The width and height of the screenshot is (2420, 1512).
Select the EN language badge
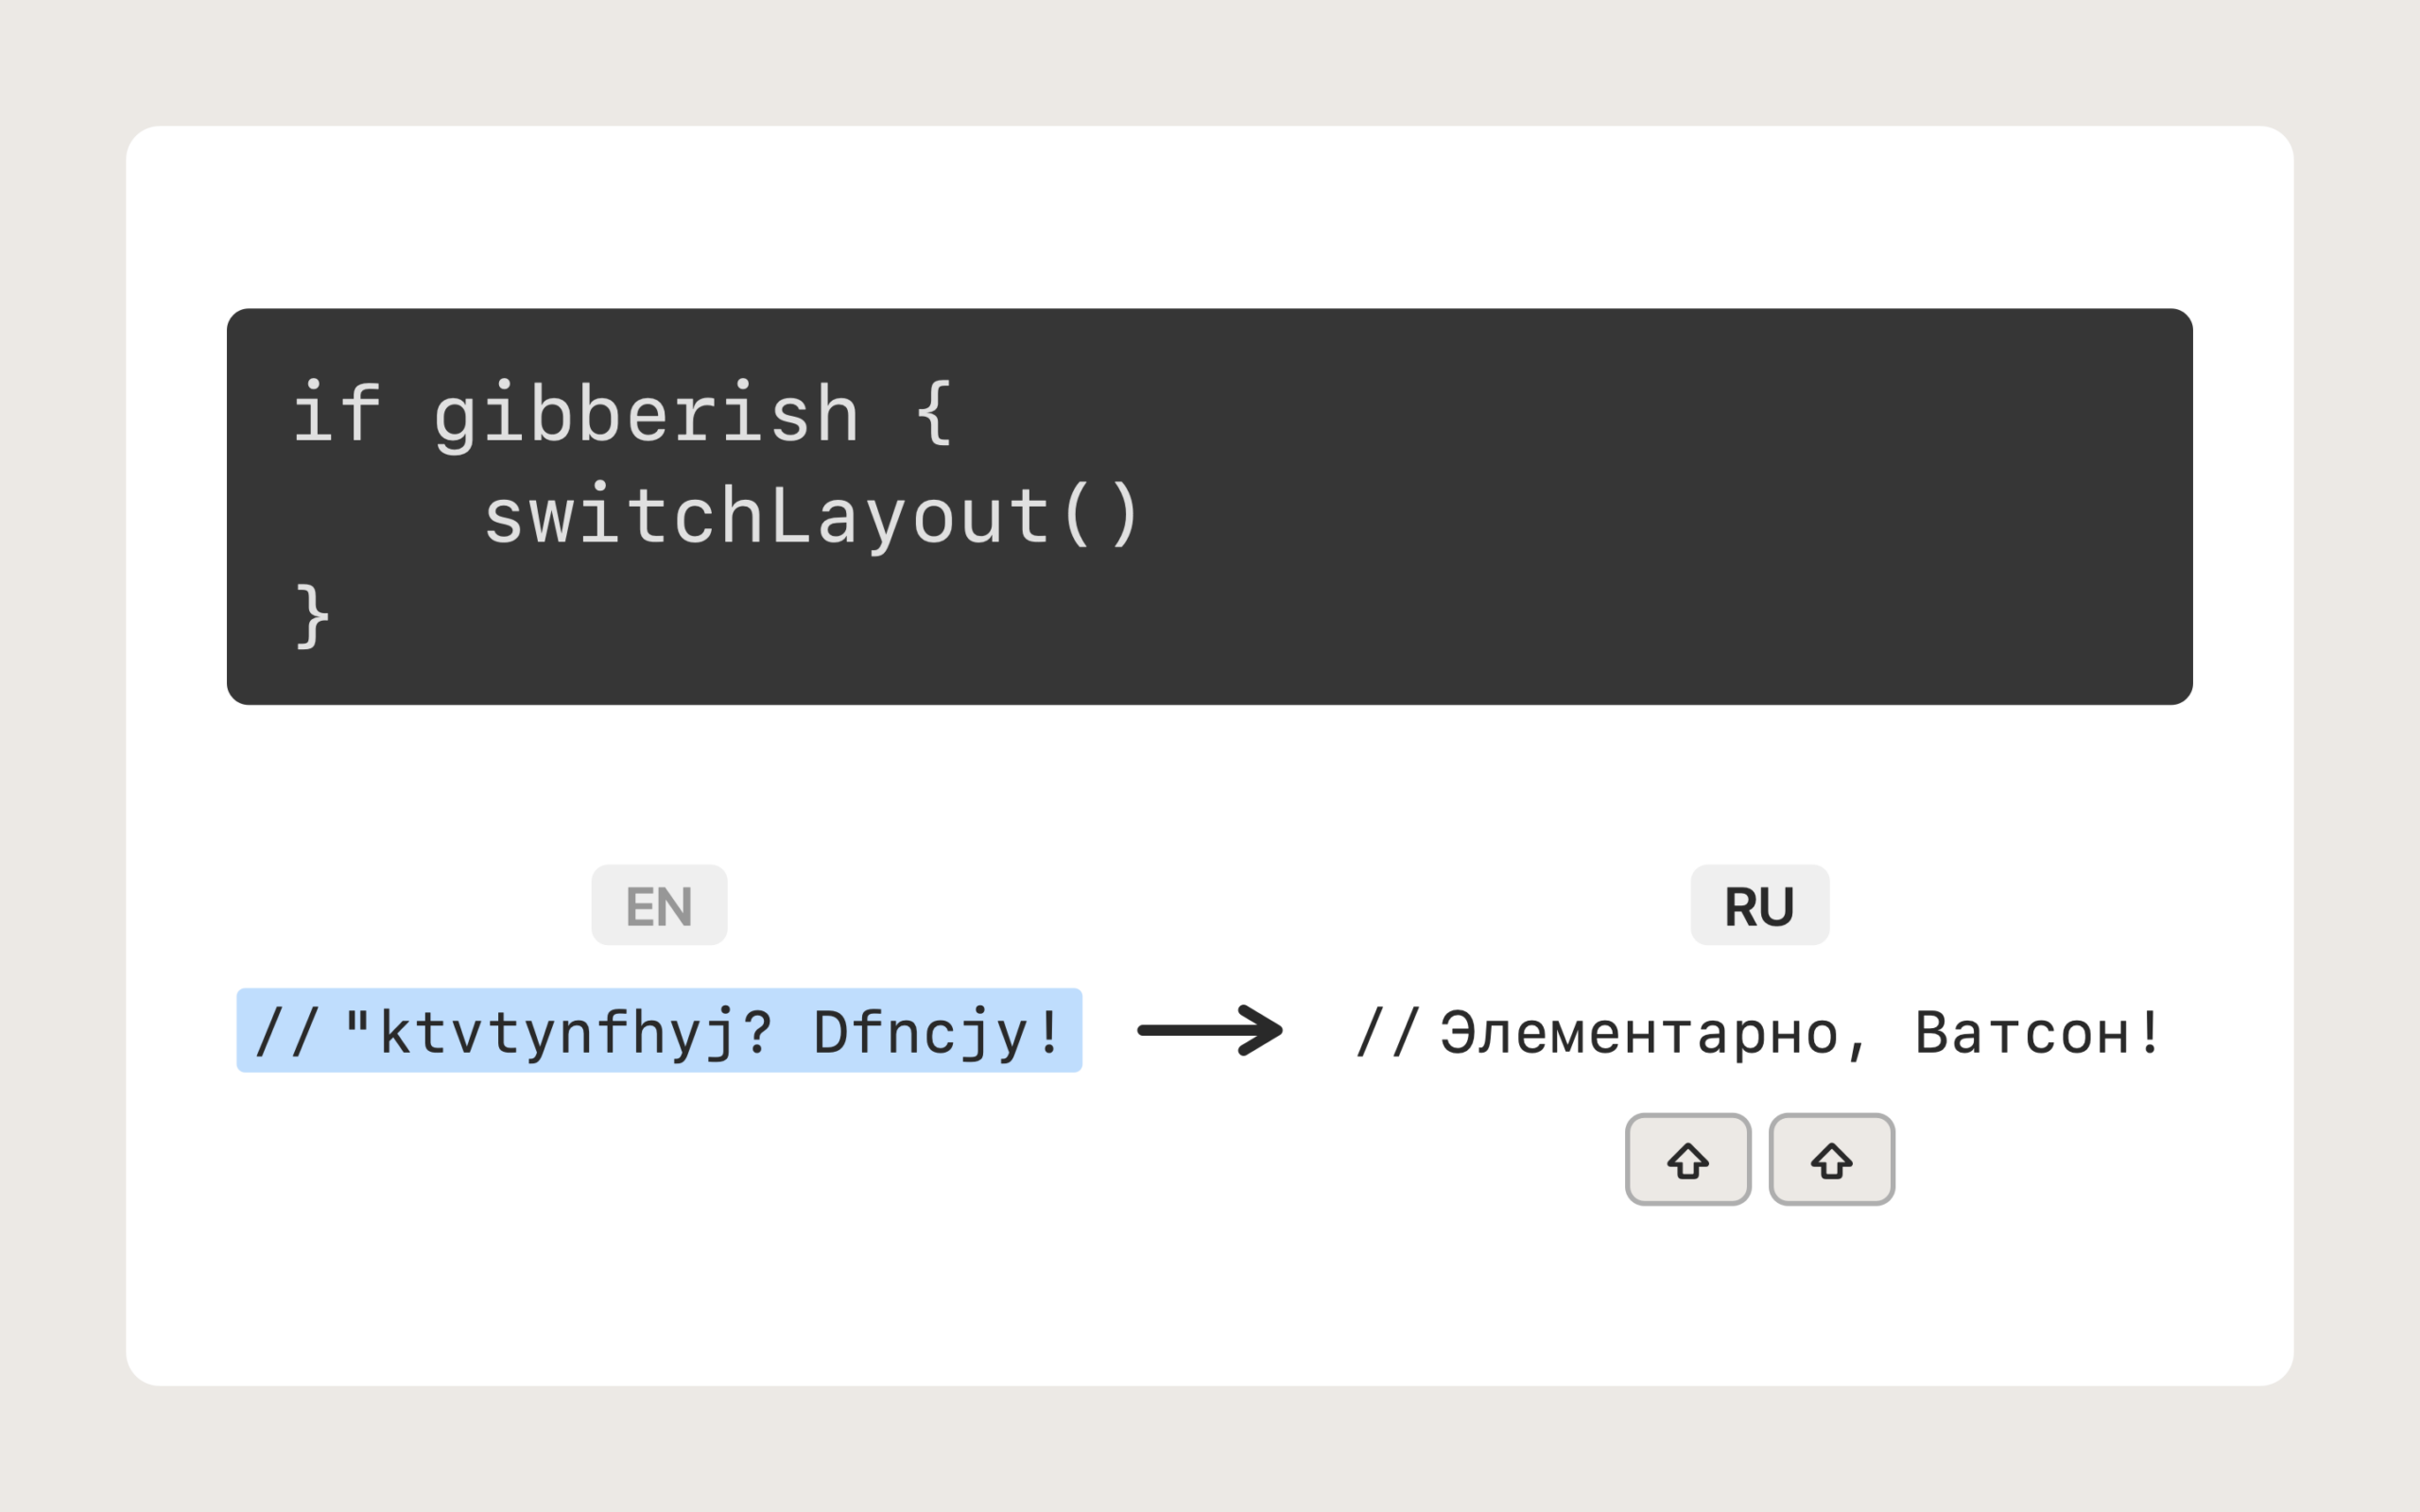(659, 905)
